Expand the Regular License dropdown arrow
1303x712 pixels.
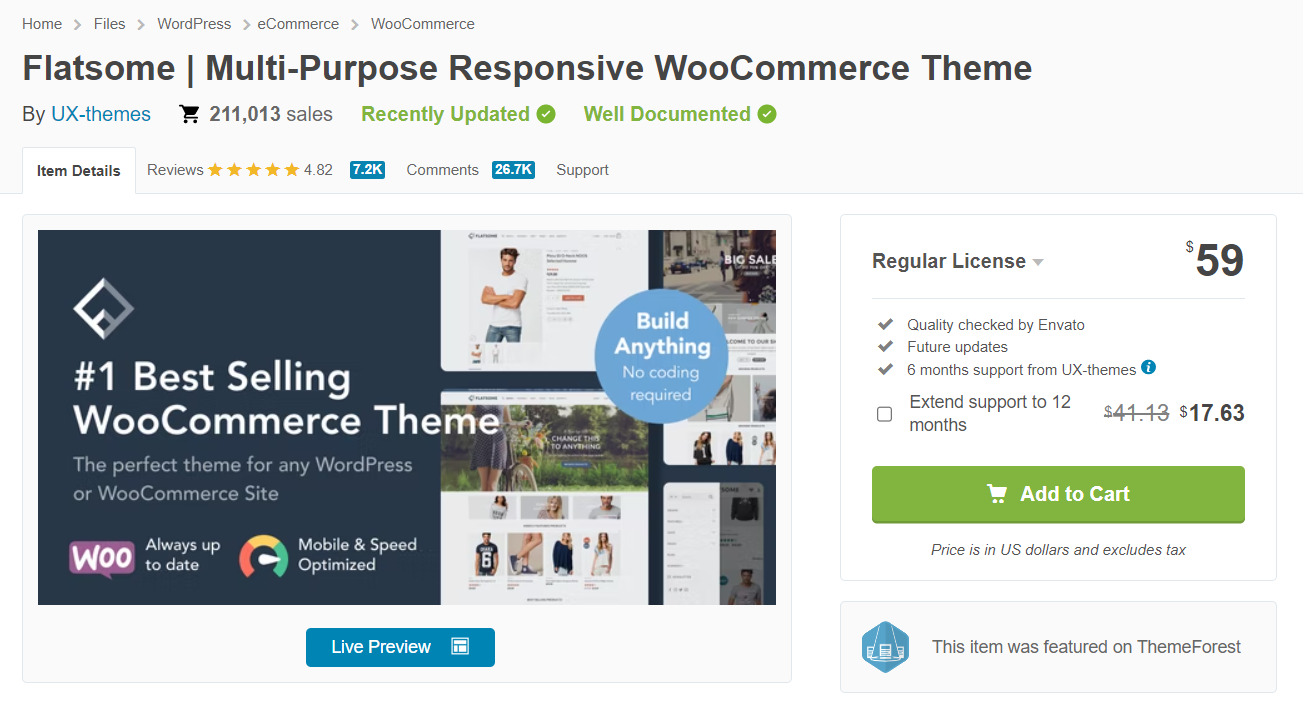click(1038, 262)
